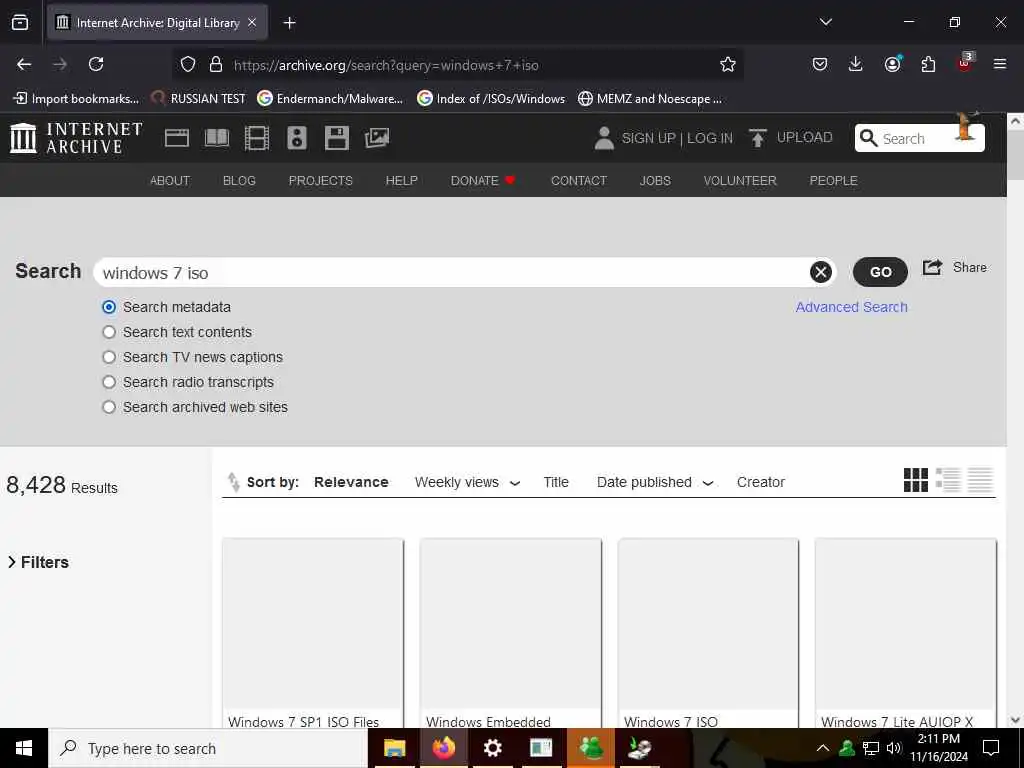The image size is (1024, 768).
Task: Sort results by Title
Action: (556, 482)
